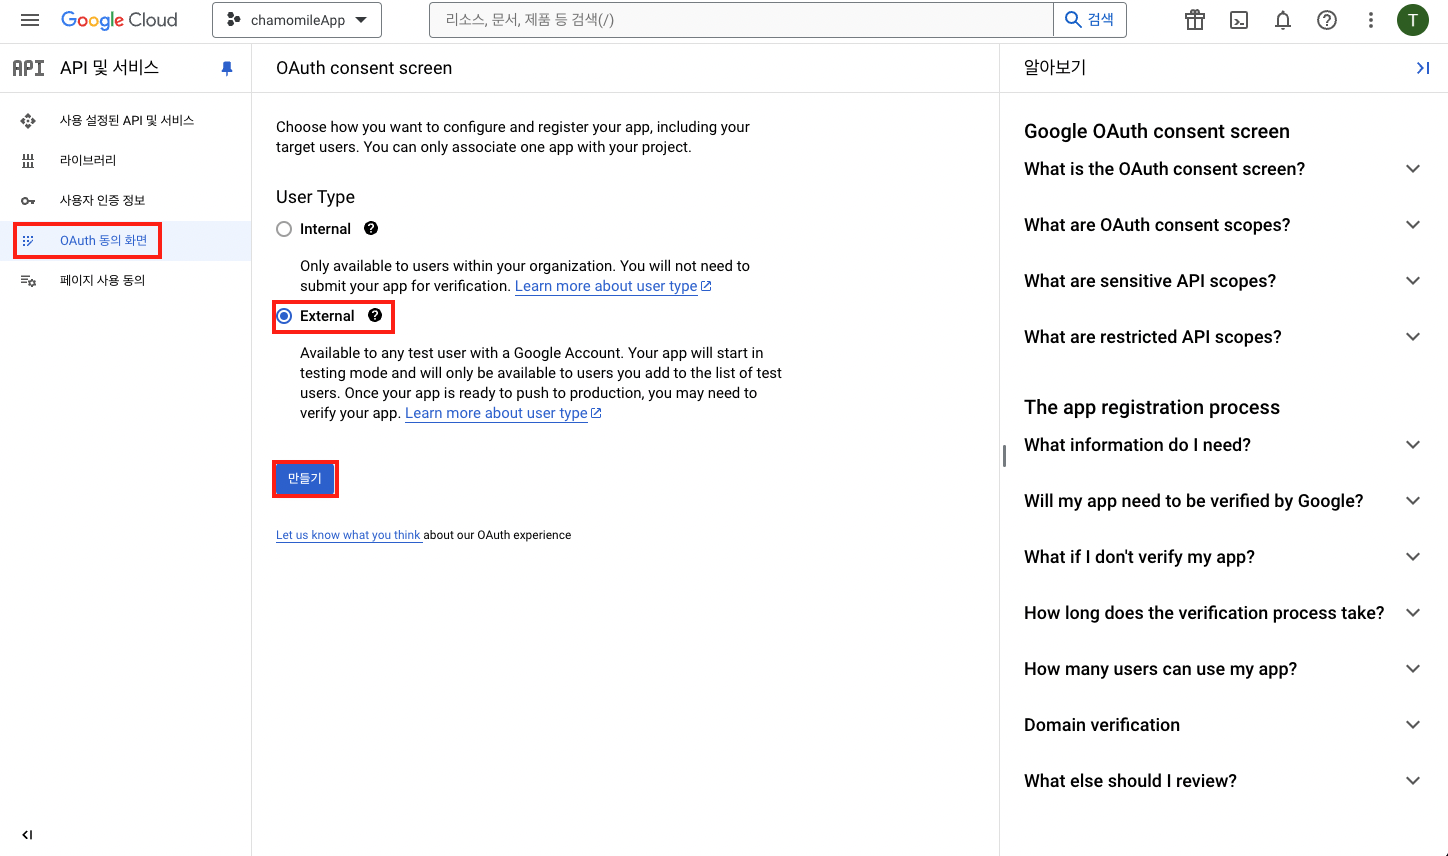
Task: Click the resource search input field
Action: pos(740,20)
